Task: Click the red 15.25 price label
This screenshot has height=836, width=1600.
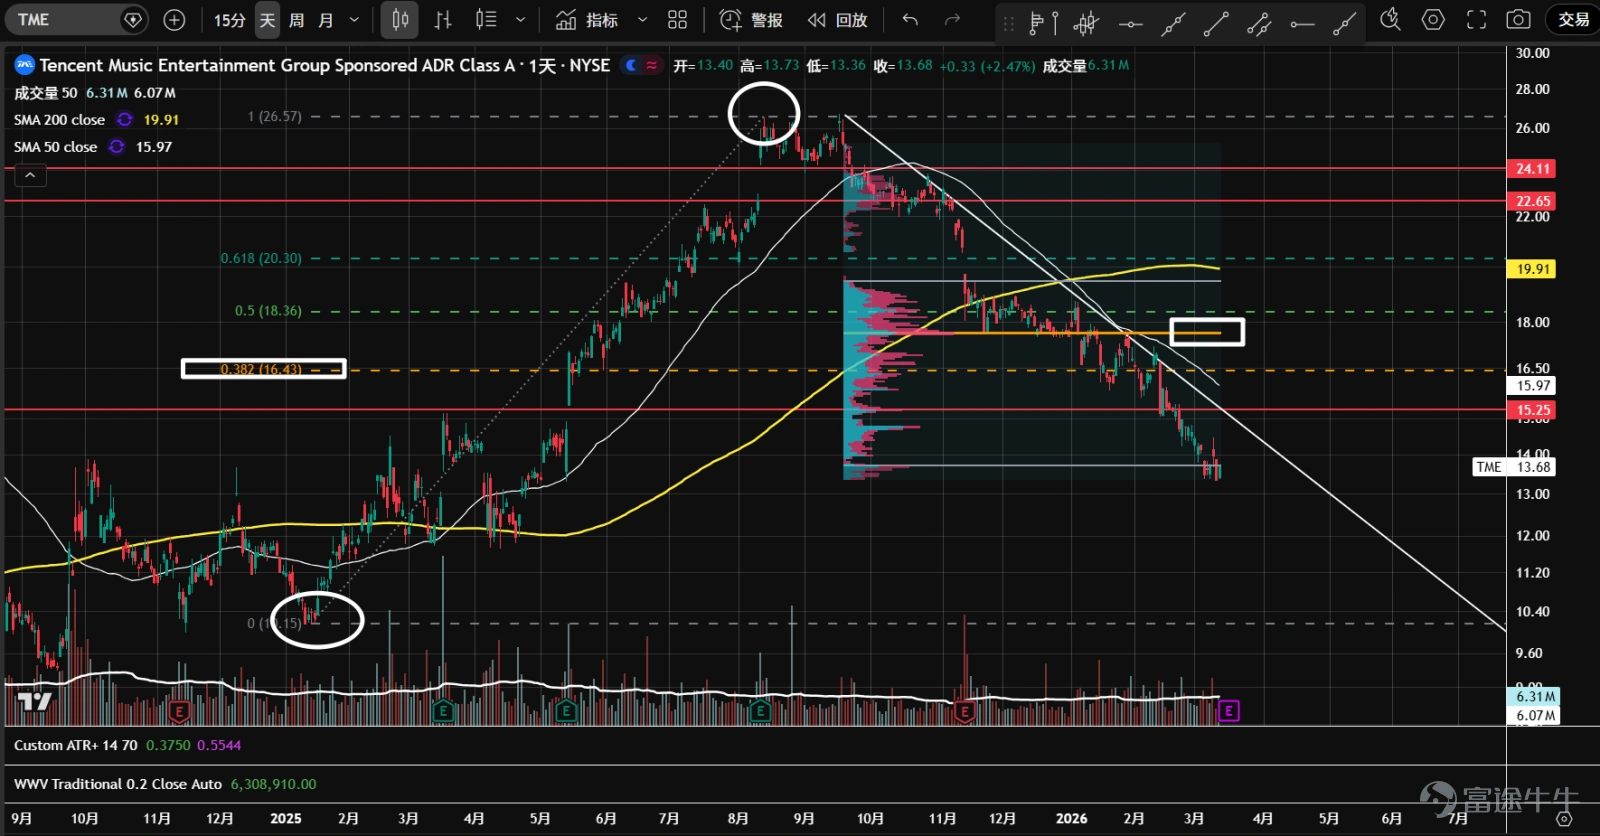Action: tap(1532, 410)
